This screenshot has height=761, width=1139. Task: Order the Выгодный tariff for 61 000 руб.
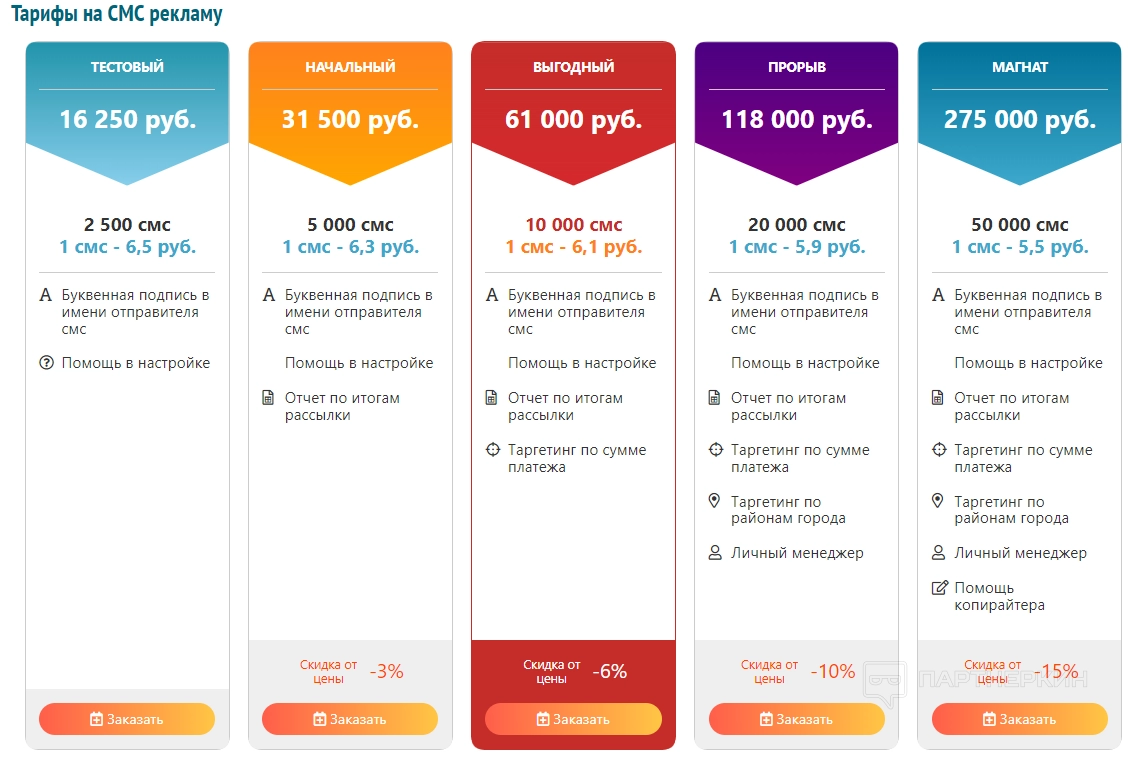point(573,719)
